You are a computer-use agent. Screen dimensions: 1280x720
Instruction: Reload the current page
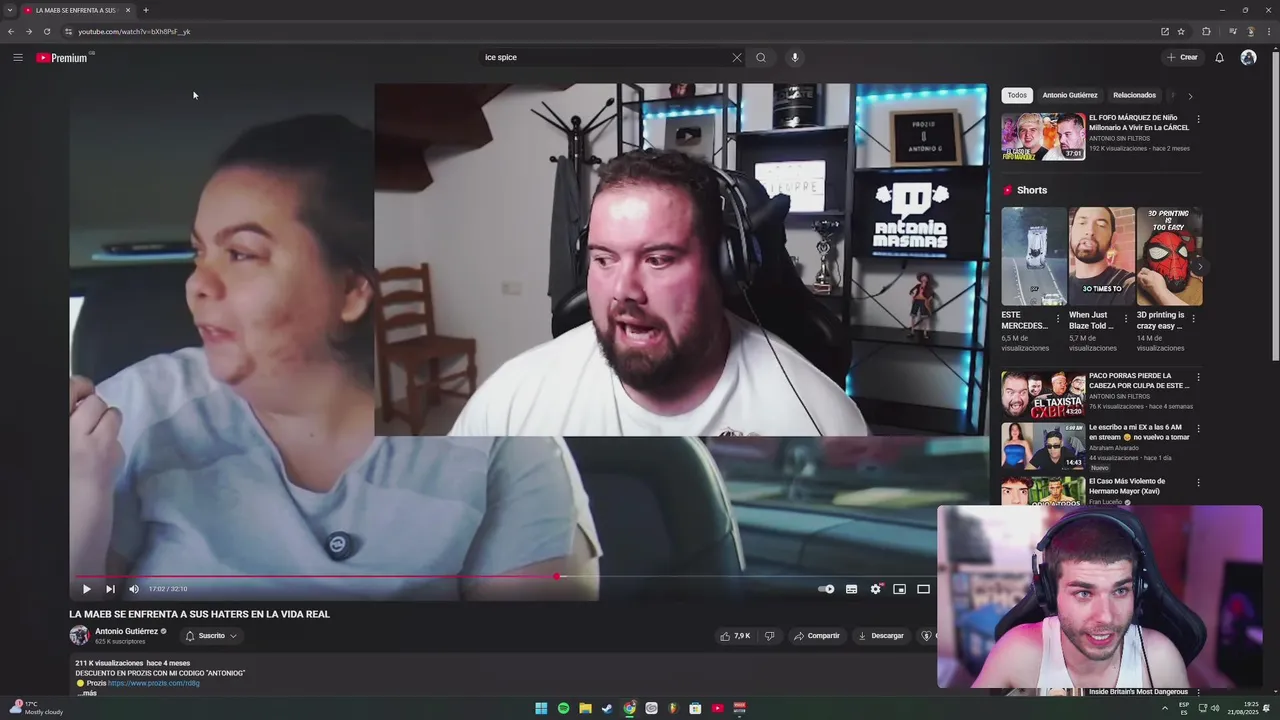click(46, 31)
